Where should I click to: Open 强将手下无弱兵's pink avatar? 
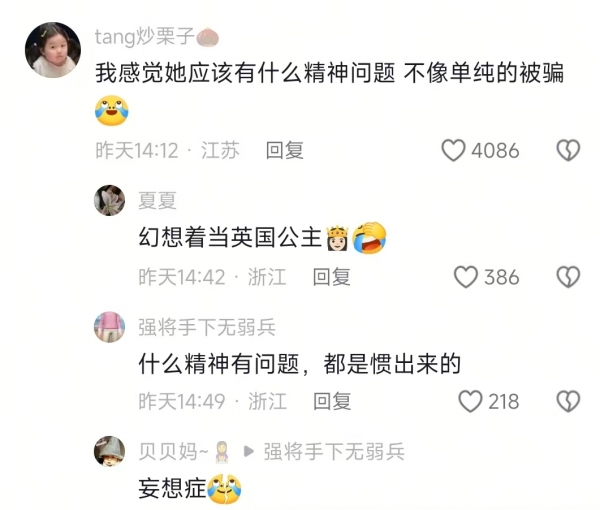109,327
